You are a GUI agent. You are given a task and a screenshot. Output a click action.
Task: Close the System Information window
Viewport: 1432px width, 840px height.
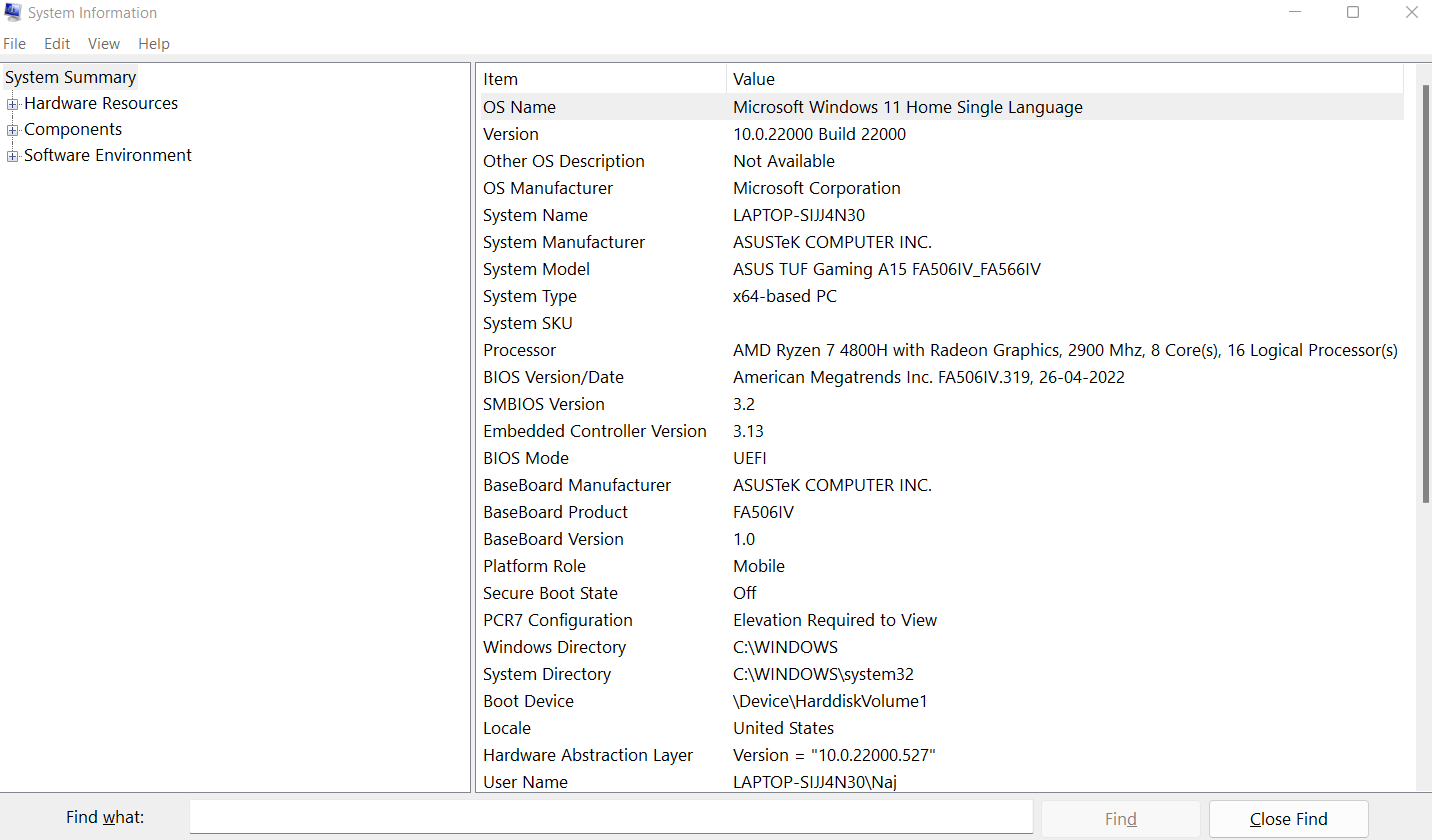[x=1411, y=13]
